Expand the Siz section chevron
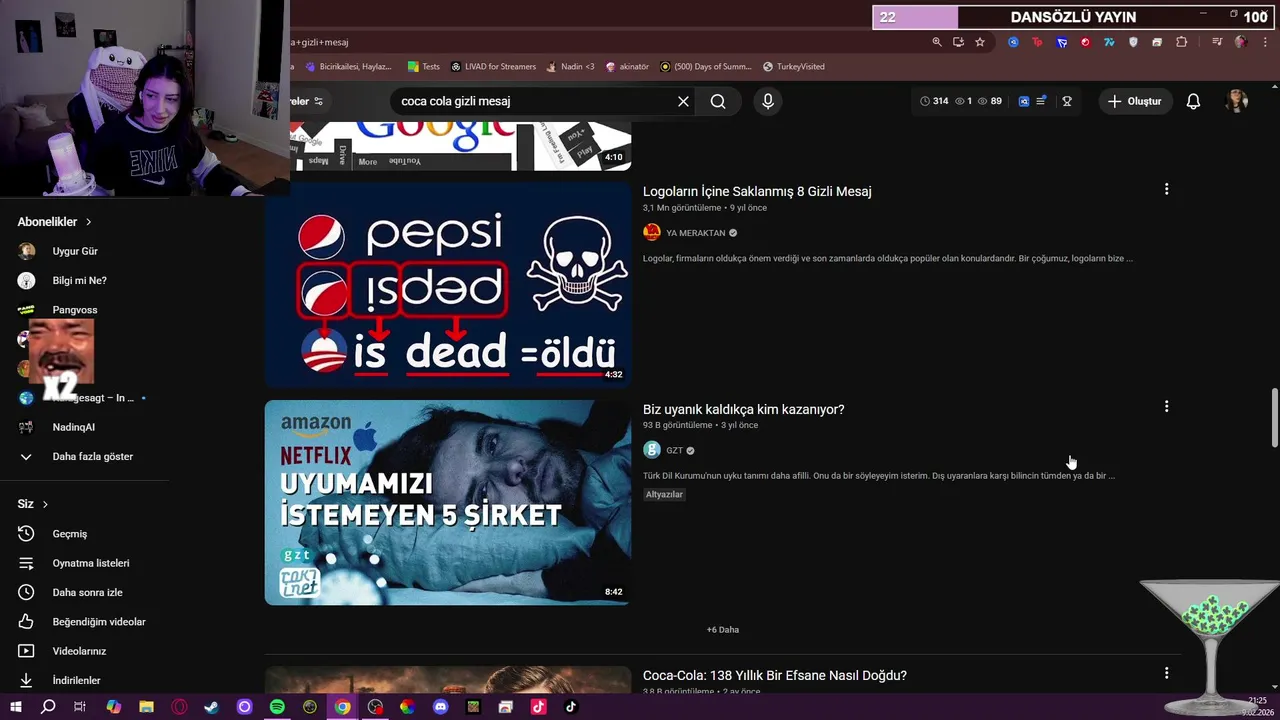This screenshot has height=720, width=1280. (x=45, y=504)
